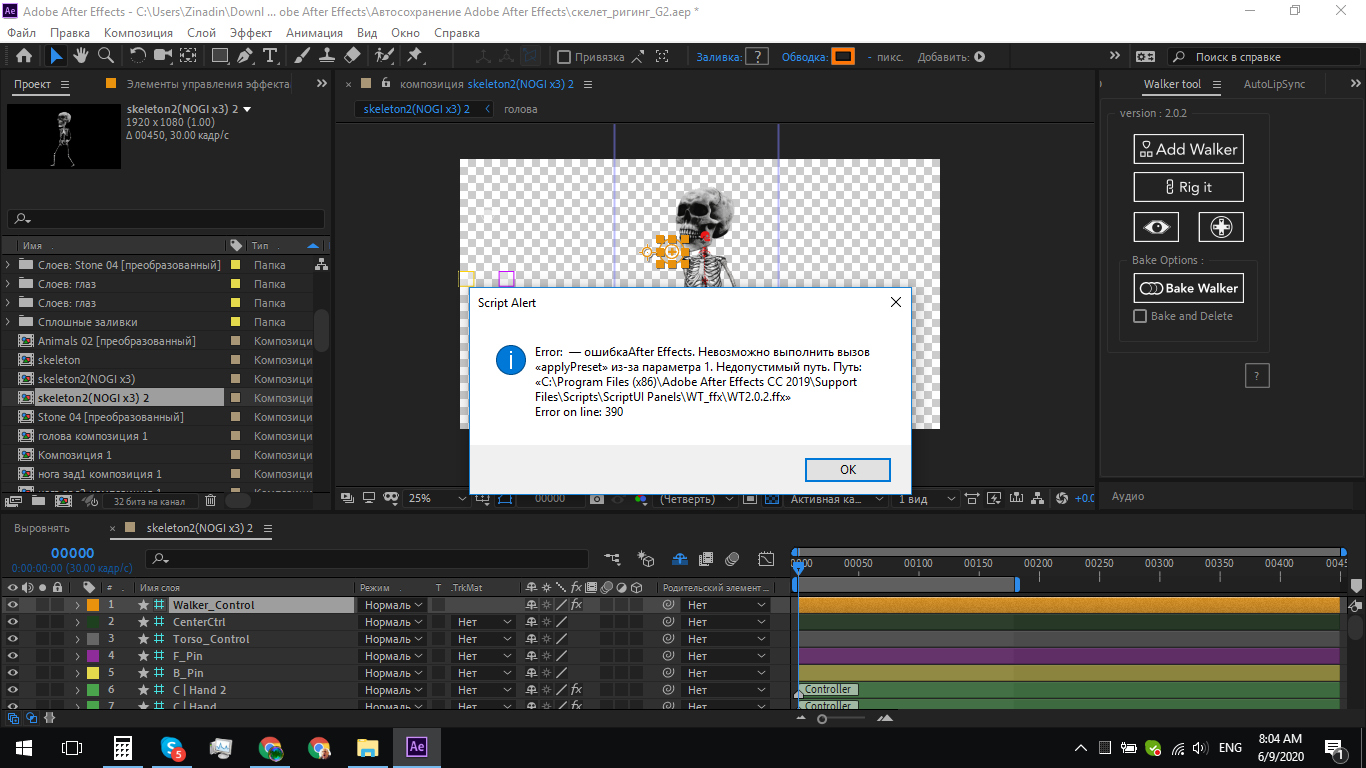Viewport: 1366px width, 768px height.
Task: Click the timeline layer search field
Action: coord(368,559)
